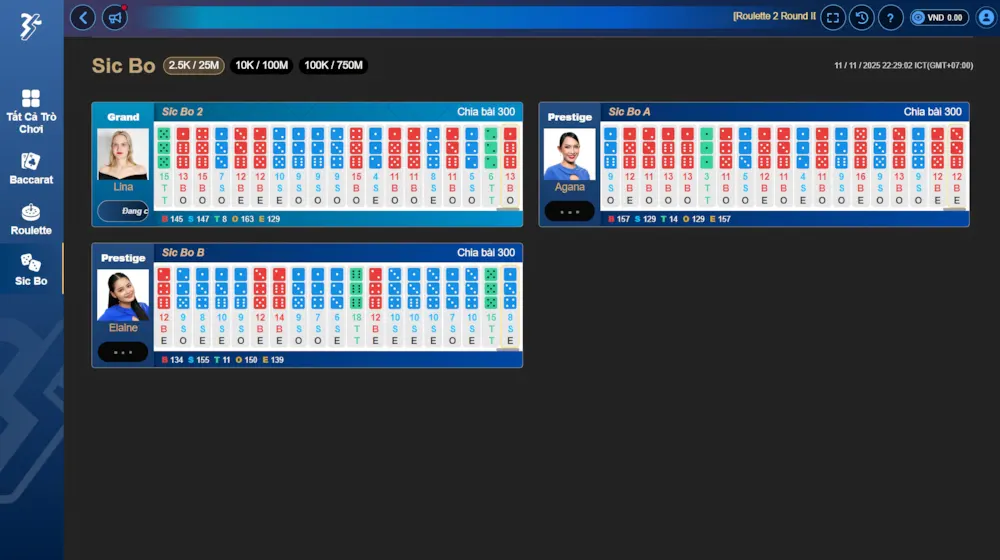Open the bet history clock icon
This screenshot has width=1000, height=560.
[861, 17]
